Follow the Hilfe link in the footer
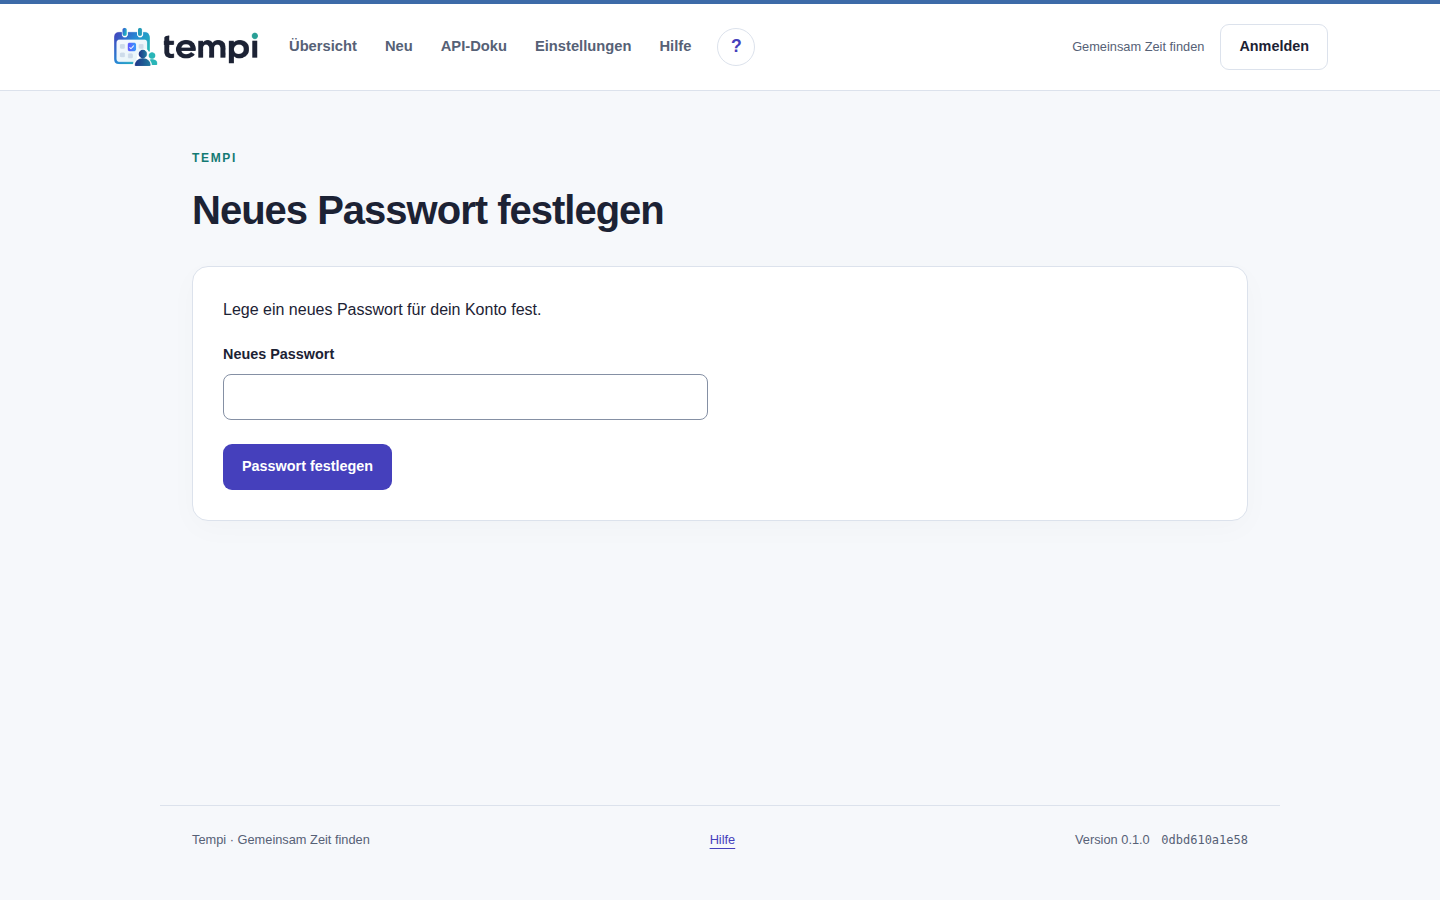Viewport: 1440px width, 900px height. pos(722,840)
